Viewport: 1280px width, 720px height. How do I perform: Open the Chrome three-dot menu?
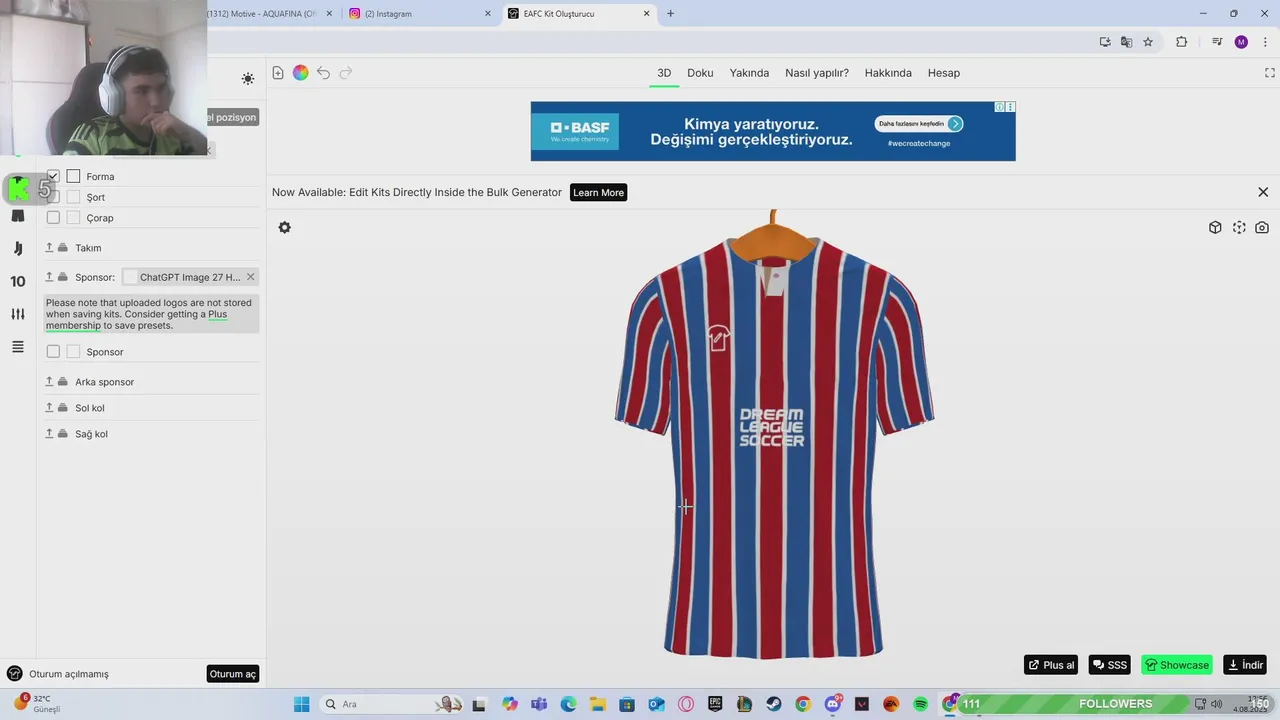pos(1265,42)
